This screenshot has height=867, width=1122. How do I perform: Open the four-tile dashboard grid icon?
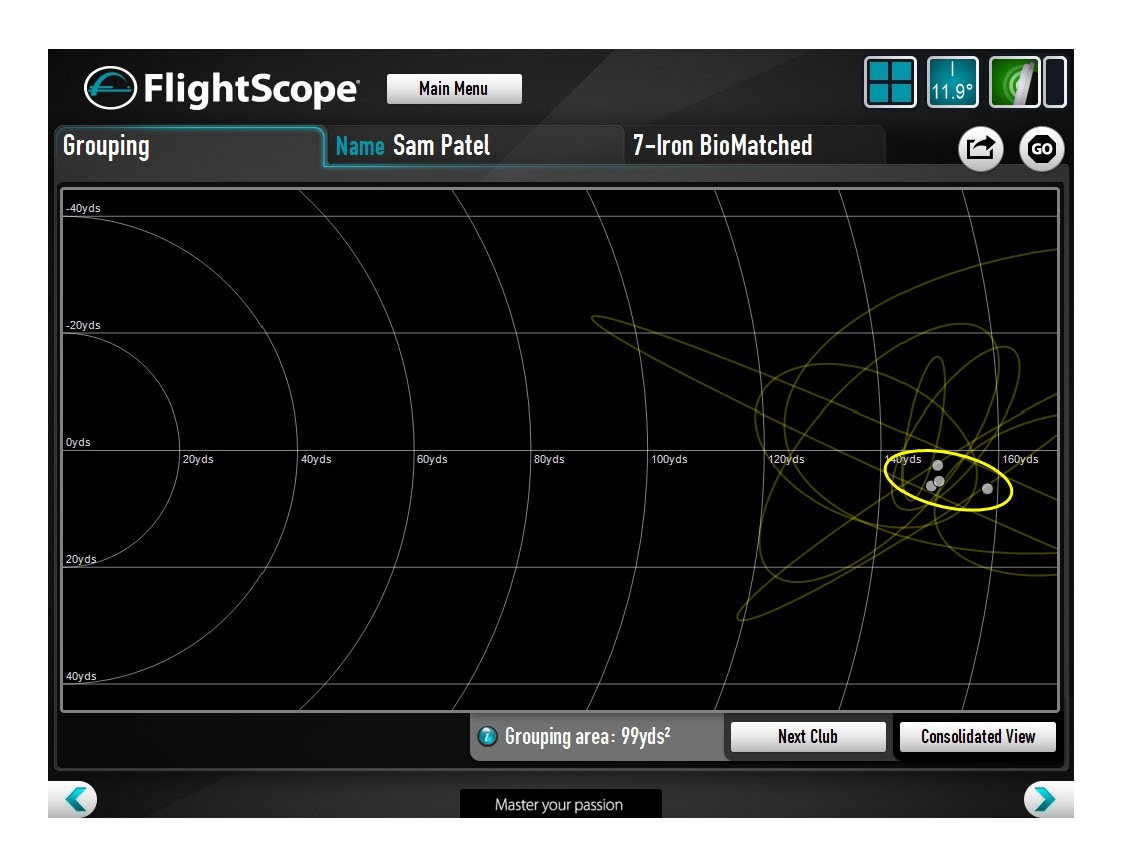coord(889,82)
